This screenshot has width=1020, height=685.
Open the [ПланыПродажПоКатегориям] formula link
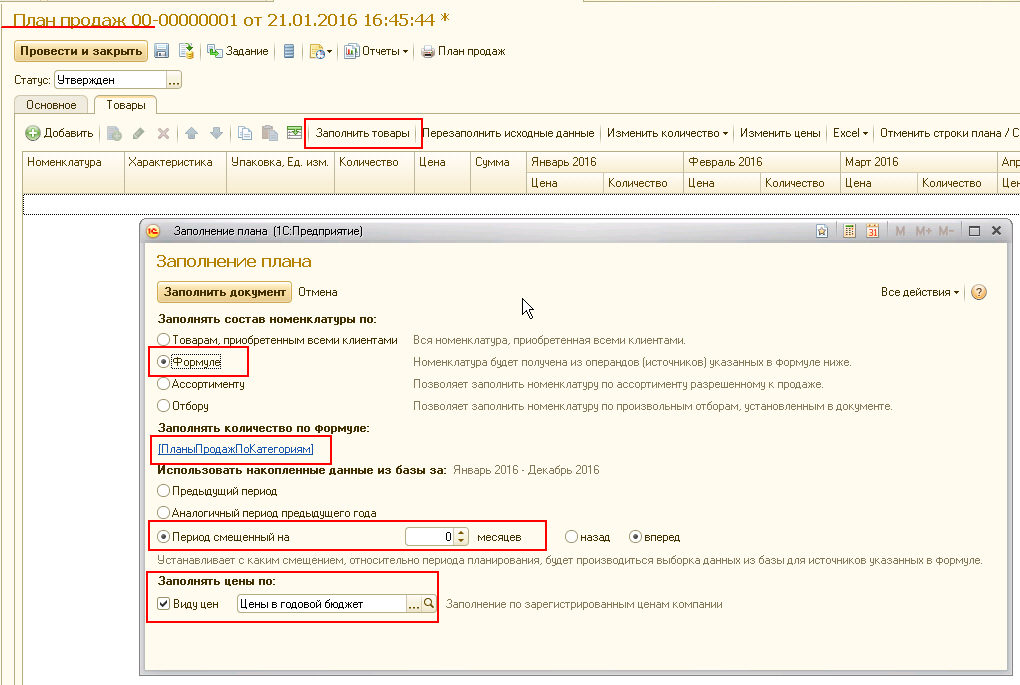point(236,449)
